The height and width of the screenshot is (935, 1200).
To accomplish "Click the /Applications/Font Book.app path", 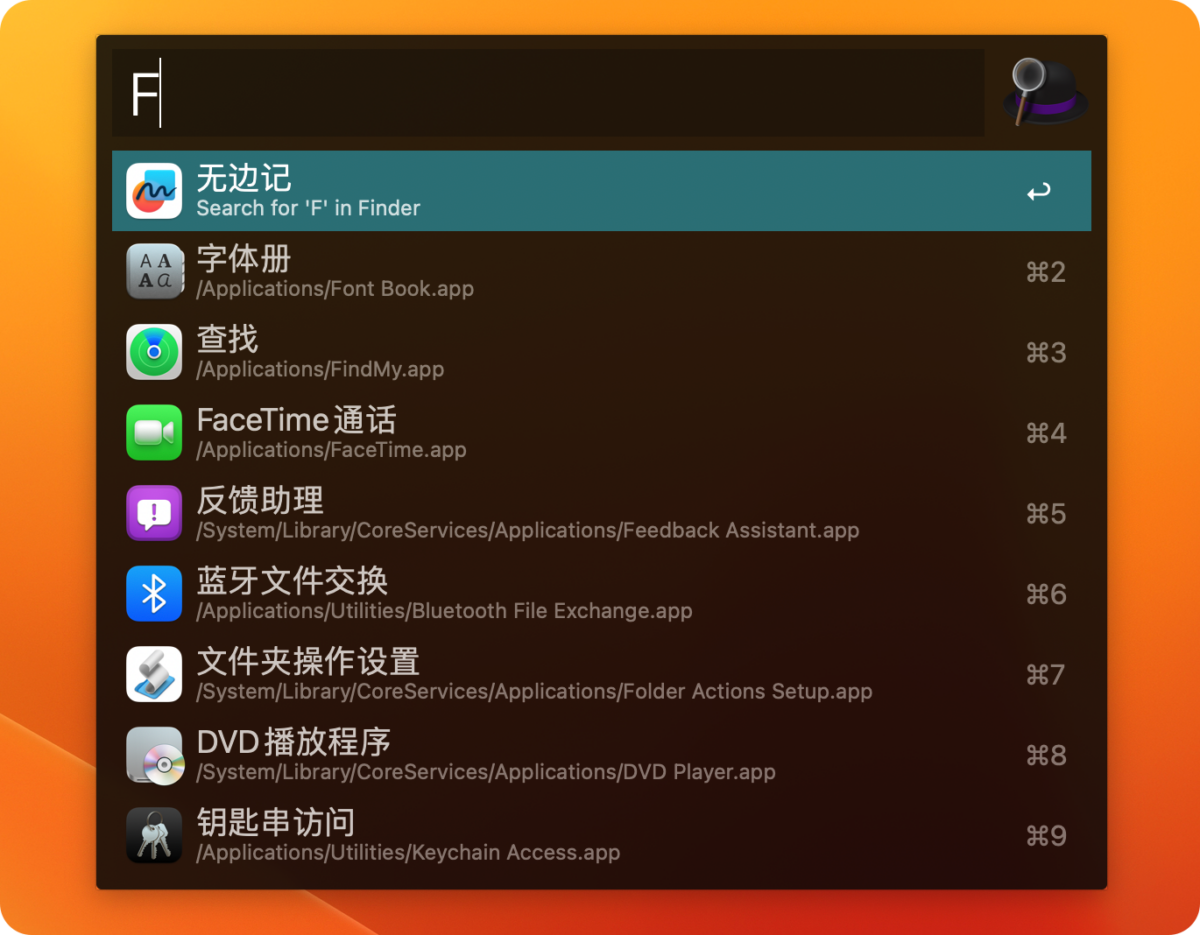I will point(335,289).
